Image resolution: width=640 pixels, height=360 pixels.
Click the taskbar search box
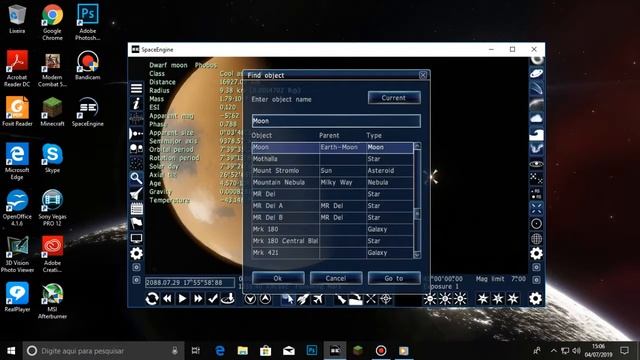click(x=104, y=351)
